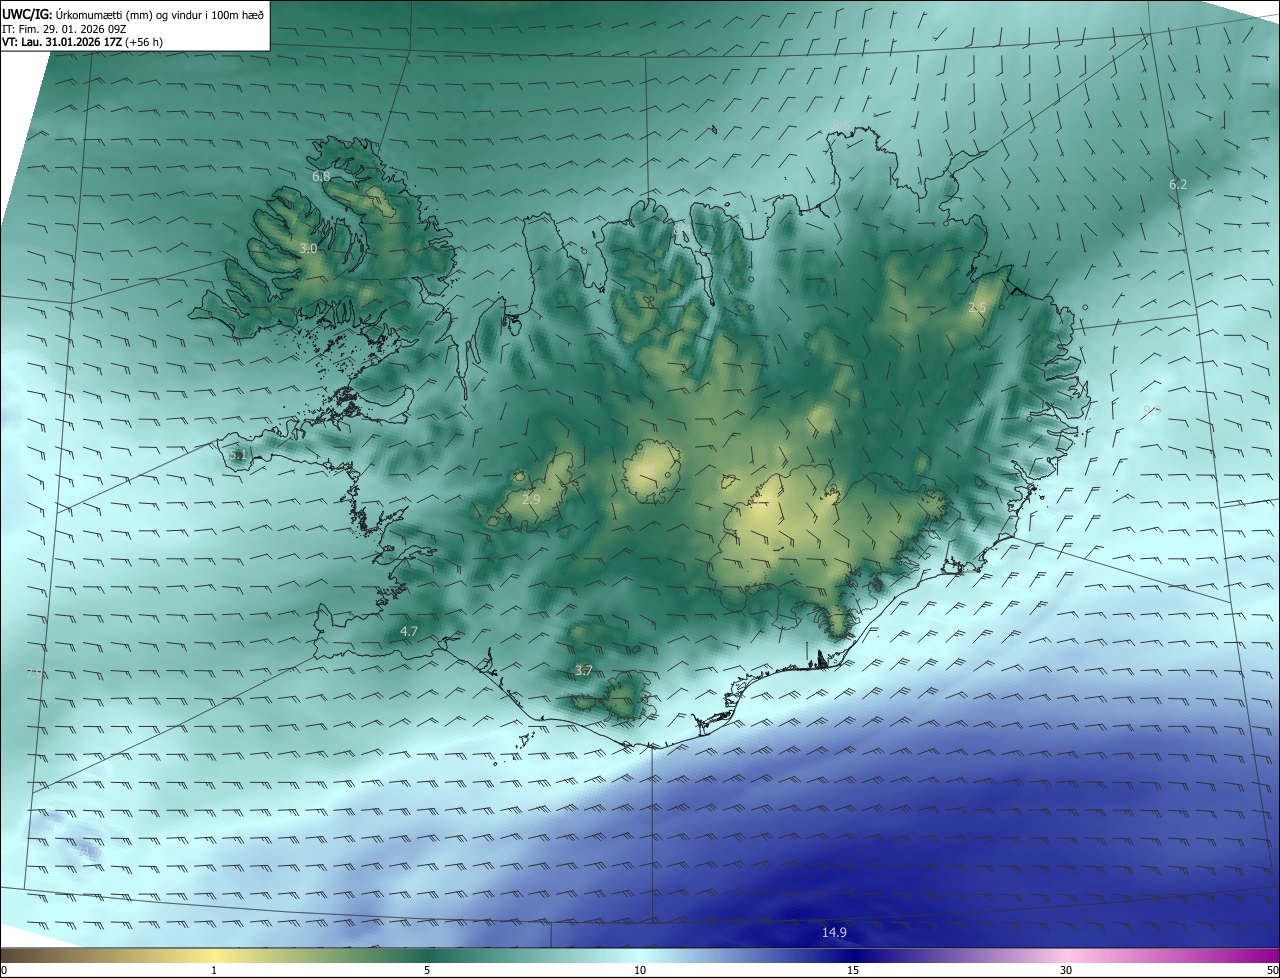This screenshot has width=1280, height=978.
Task: Click the '6.8' precipitation value label
Action: (321, 176)
